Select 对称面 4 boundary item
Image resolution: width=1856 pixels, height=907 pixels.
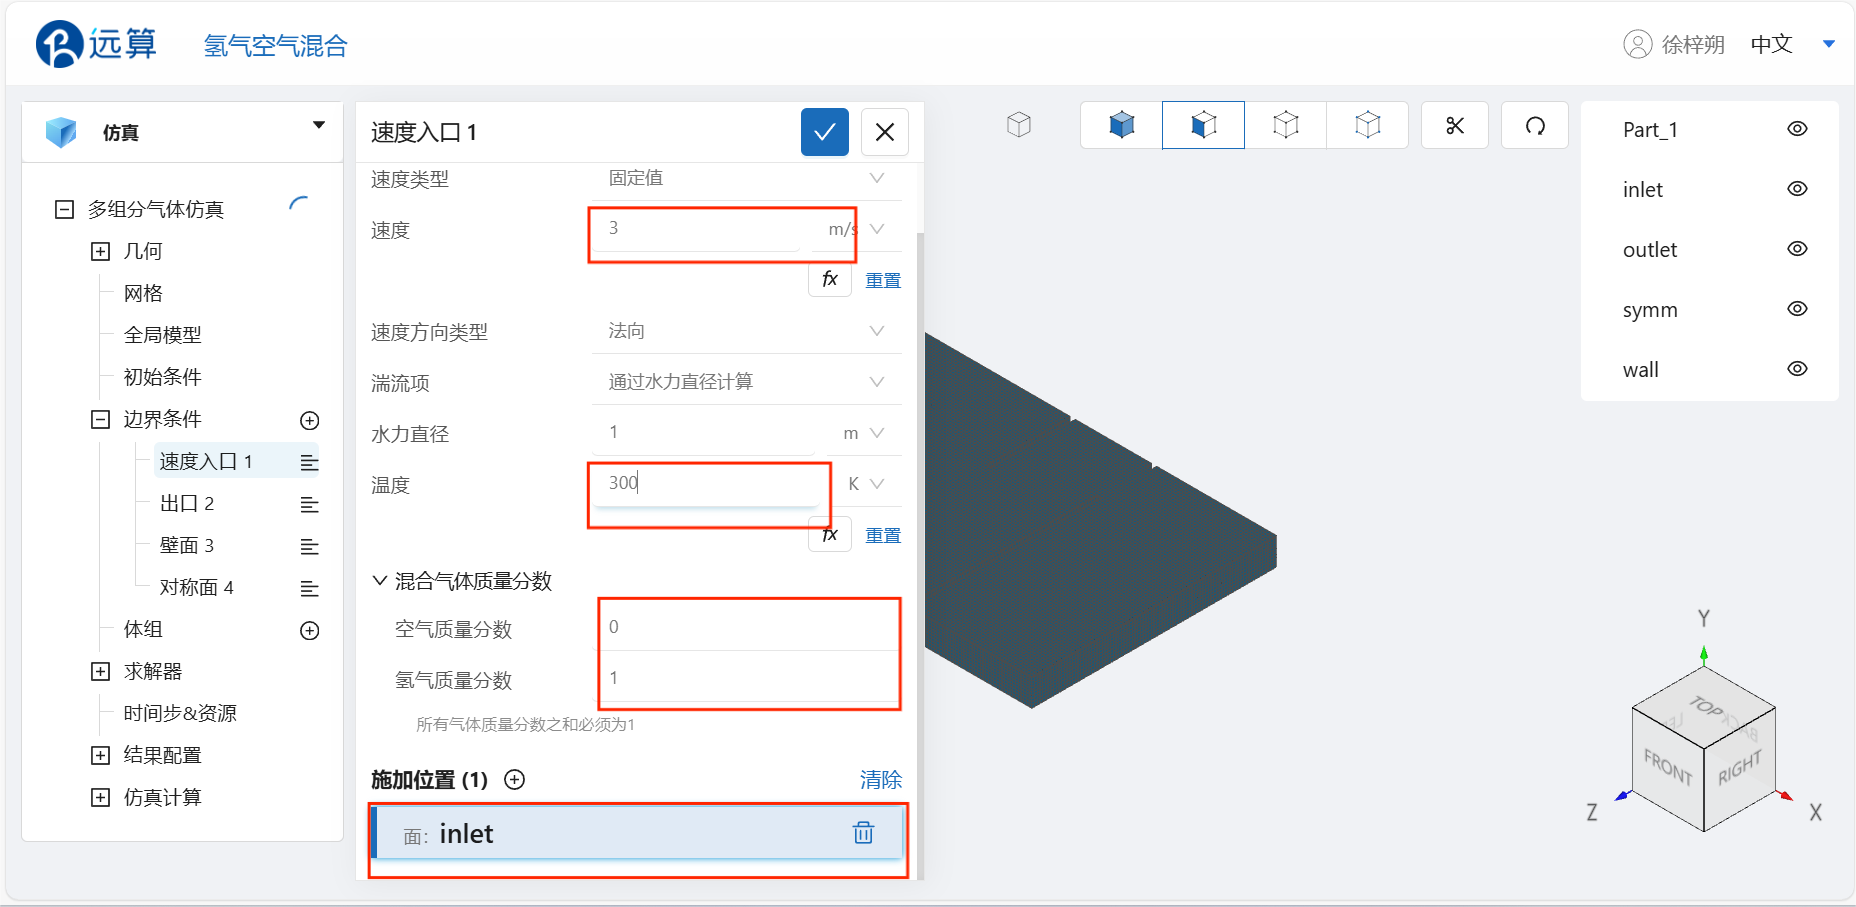click(x=197, y=587)
